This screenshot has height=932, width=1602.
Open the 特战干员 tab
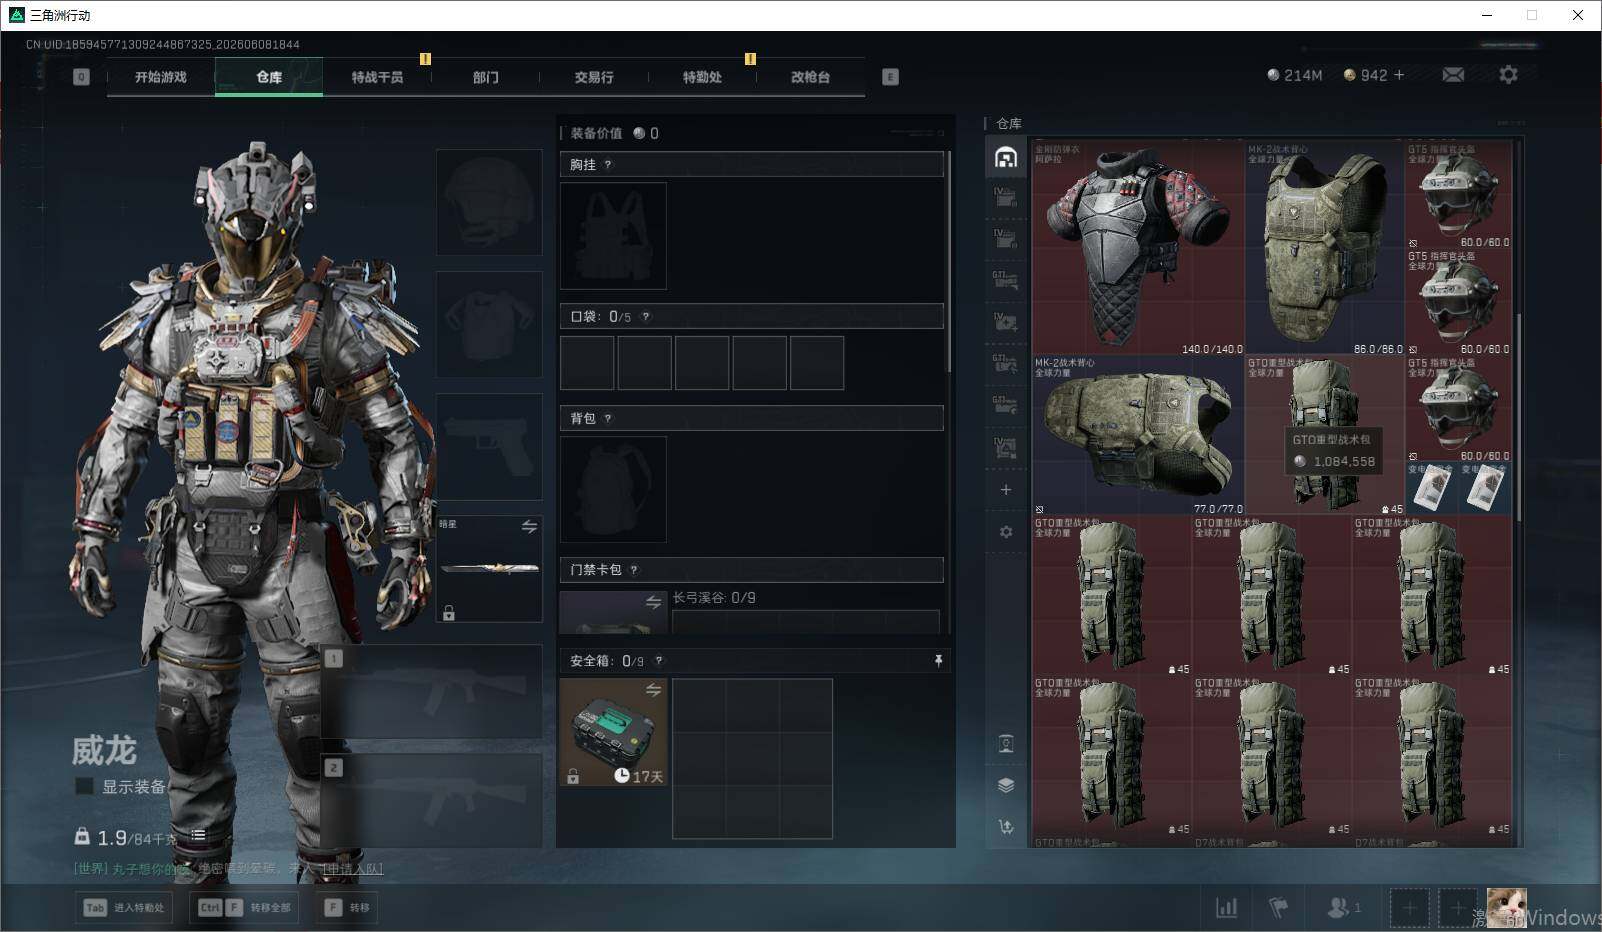point(377,77)
